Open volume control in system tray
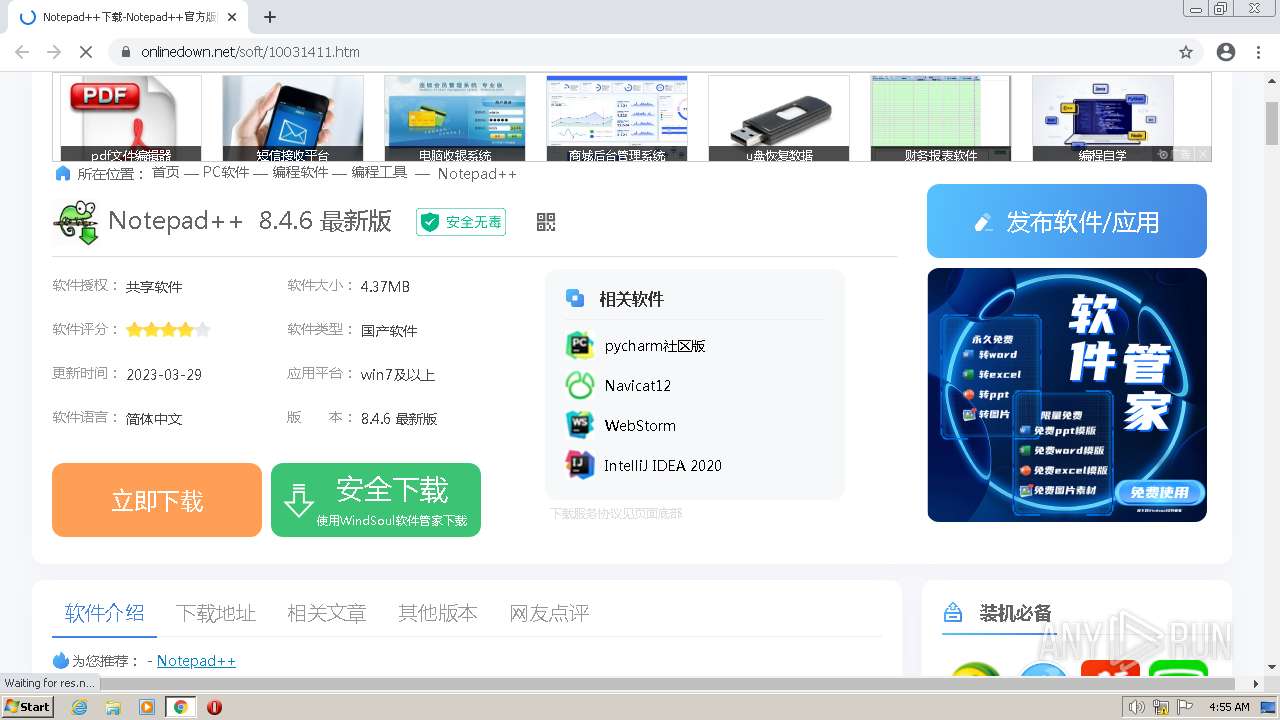The image size is (1280, 720). pyautogui.click(x=1137, y=707)
